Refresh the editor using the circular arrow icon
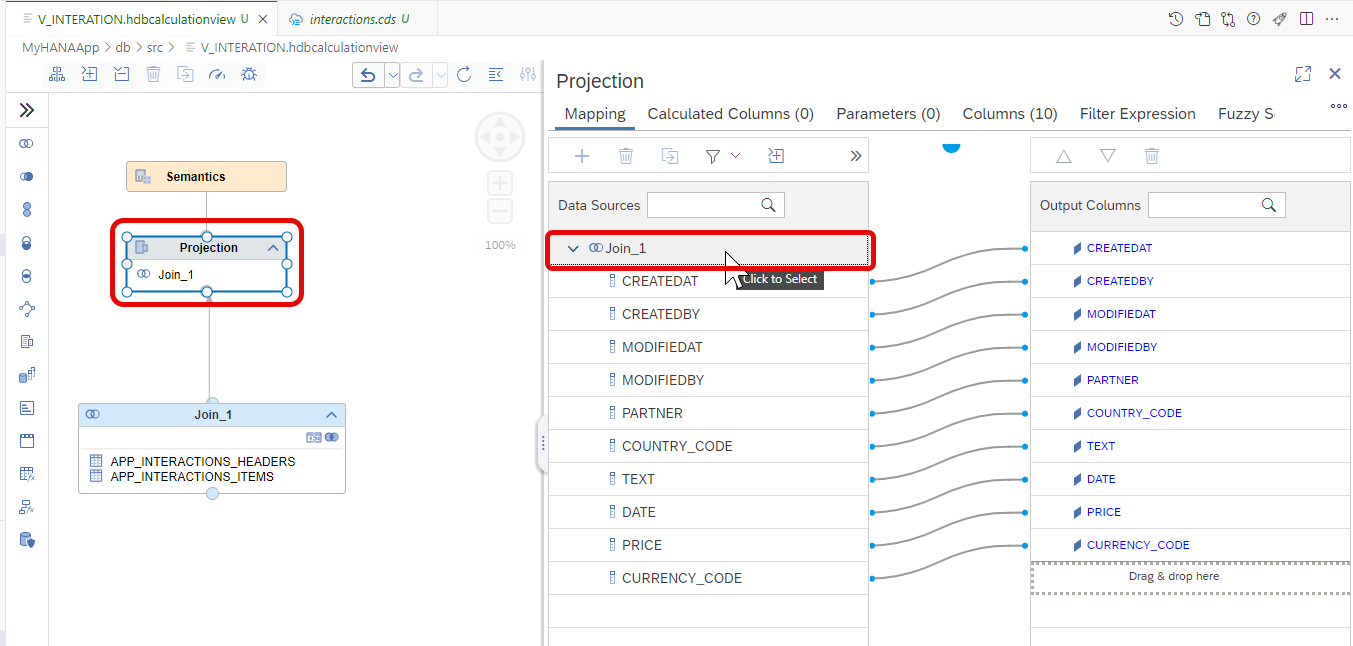 click(x=463, y=74)
